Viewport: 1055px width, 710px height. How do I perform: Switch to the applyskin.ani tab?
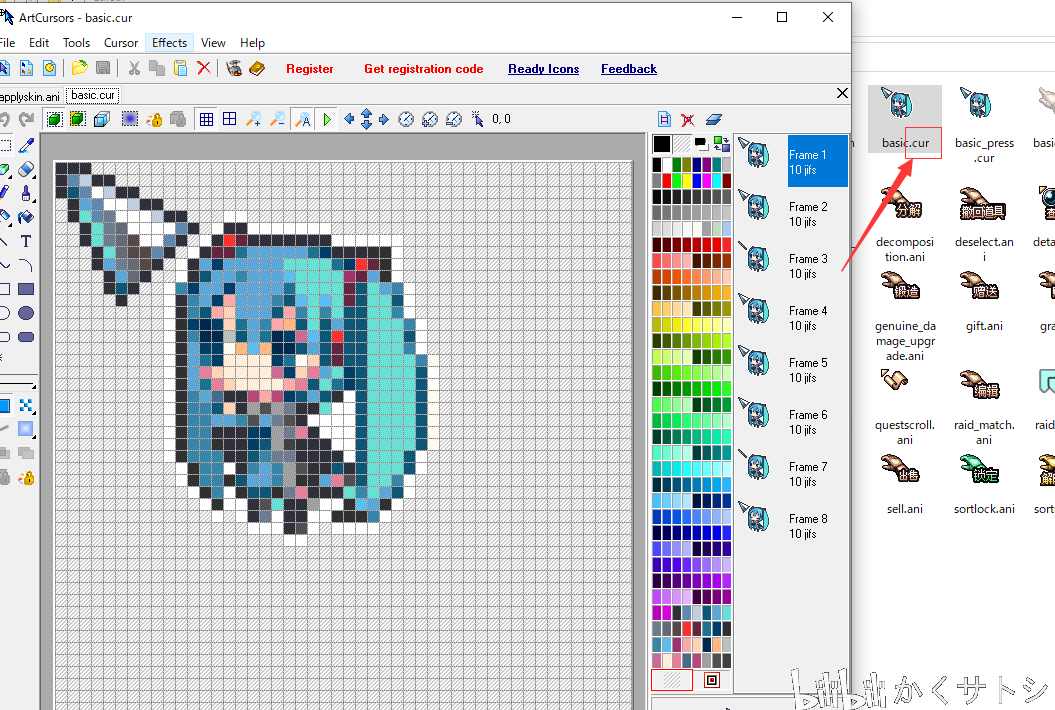[30, 96]
